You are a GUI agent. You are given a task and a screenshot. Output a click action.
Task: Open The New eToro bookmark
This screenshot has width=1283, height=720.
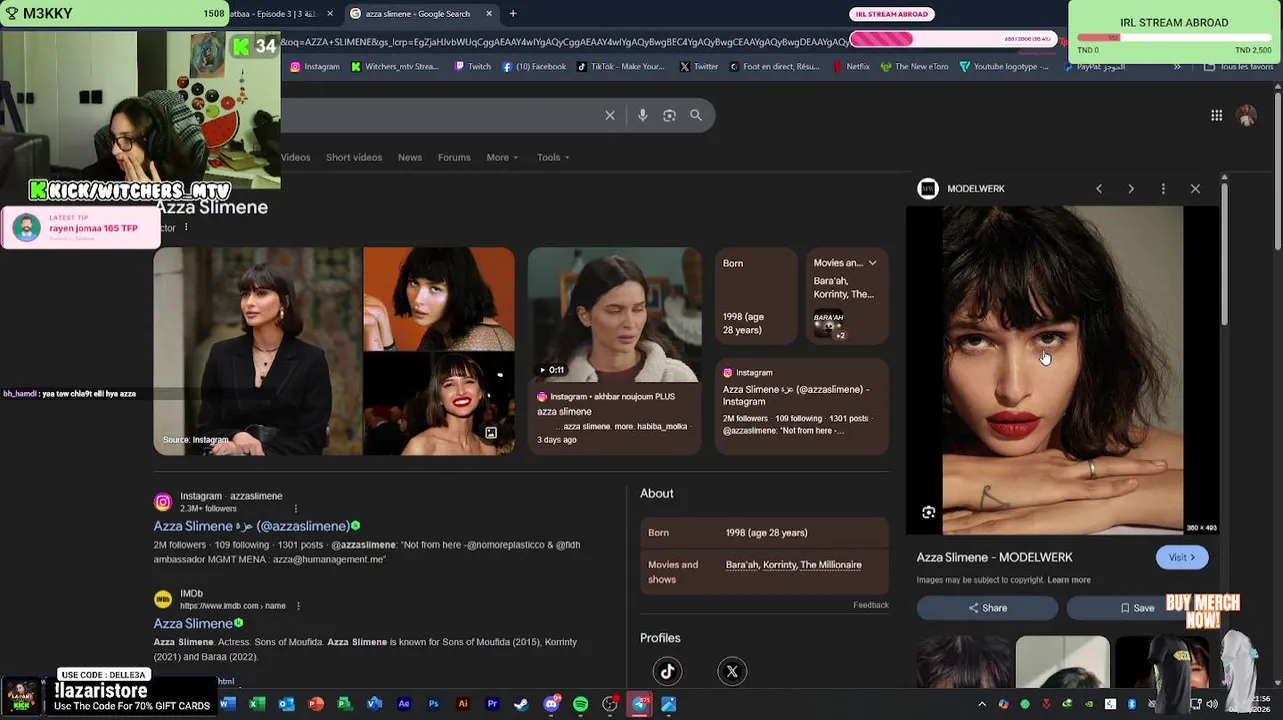pos(914,67)
